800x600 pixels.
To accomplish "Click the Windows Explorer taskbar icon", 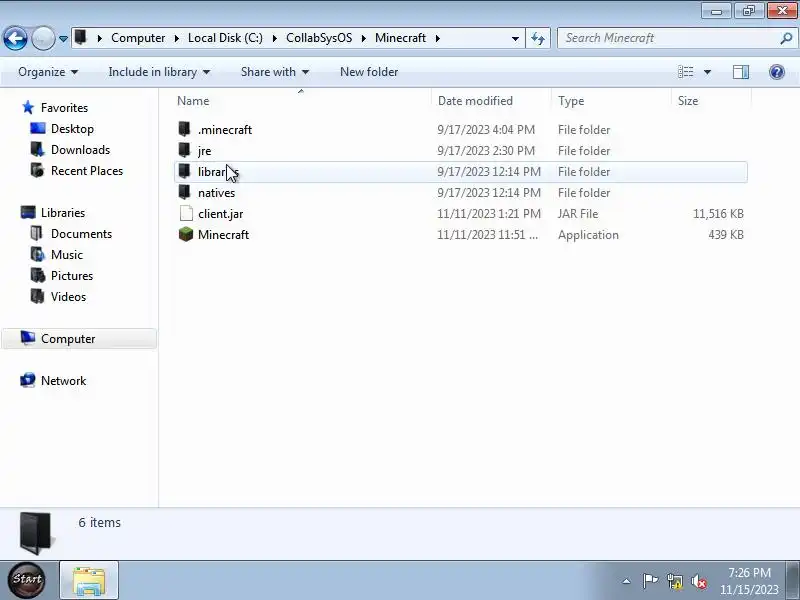I will 89,580.
